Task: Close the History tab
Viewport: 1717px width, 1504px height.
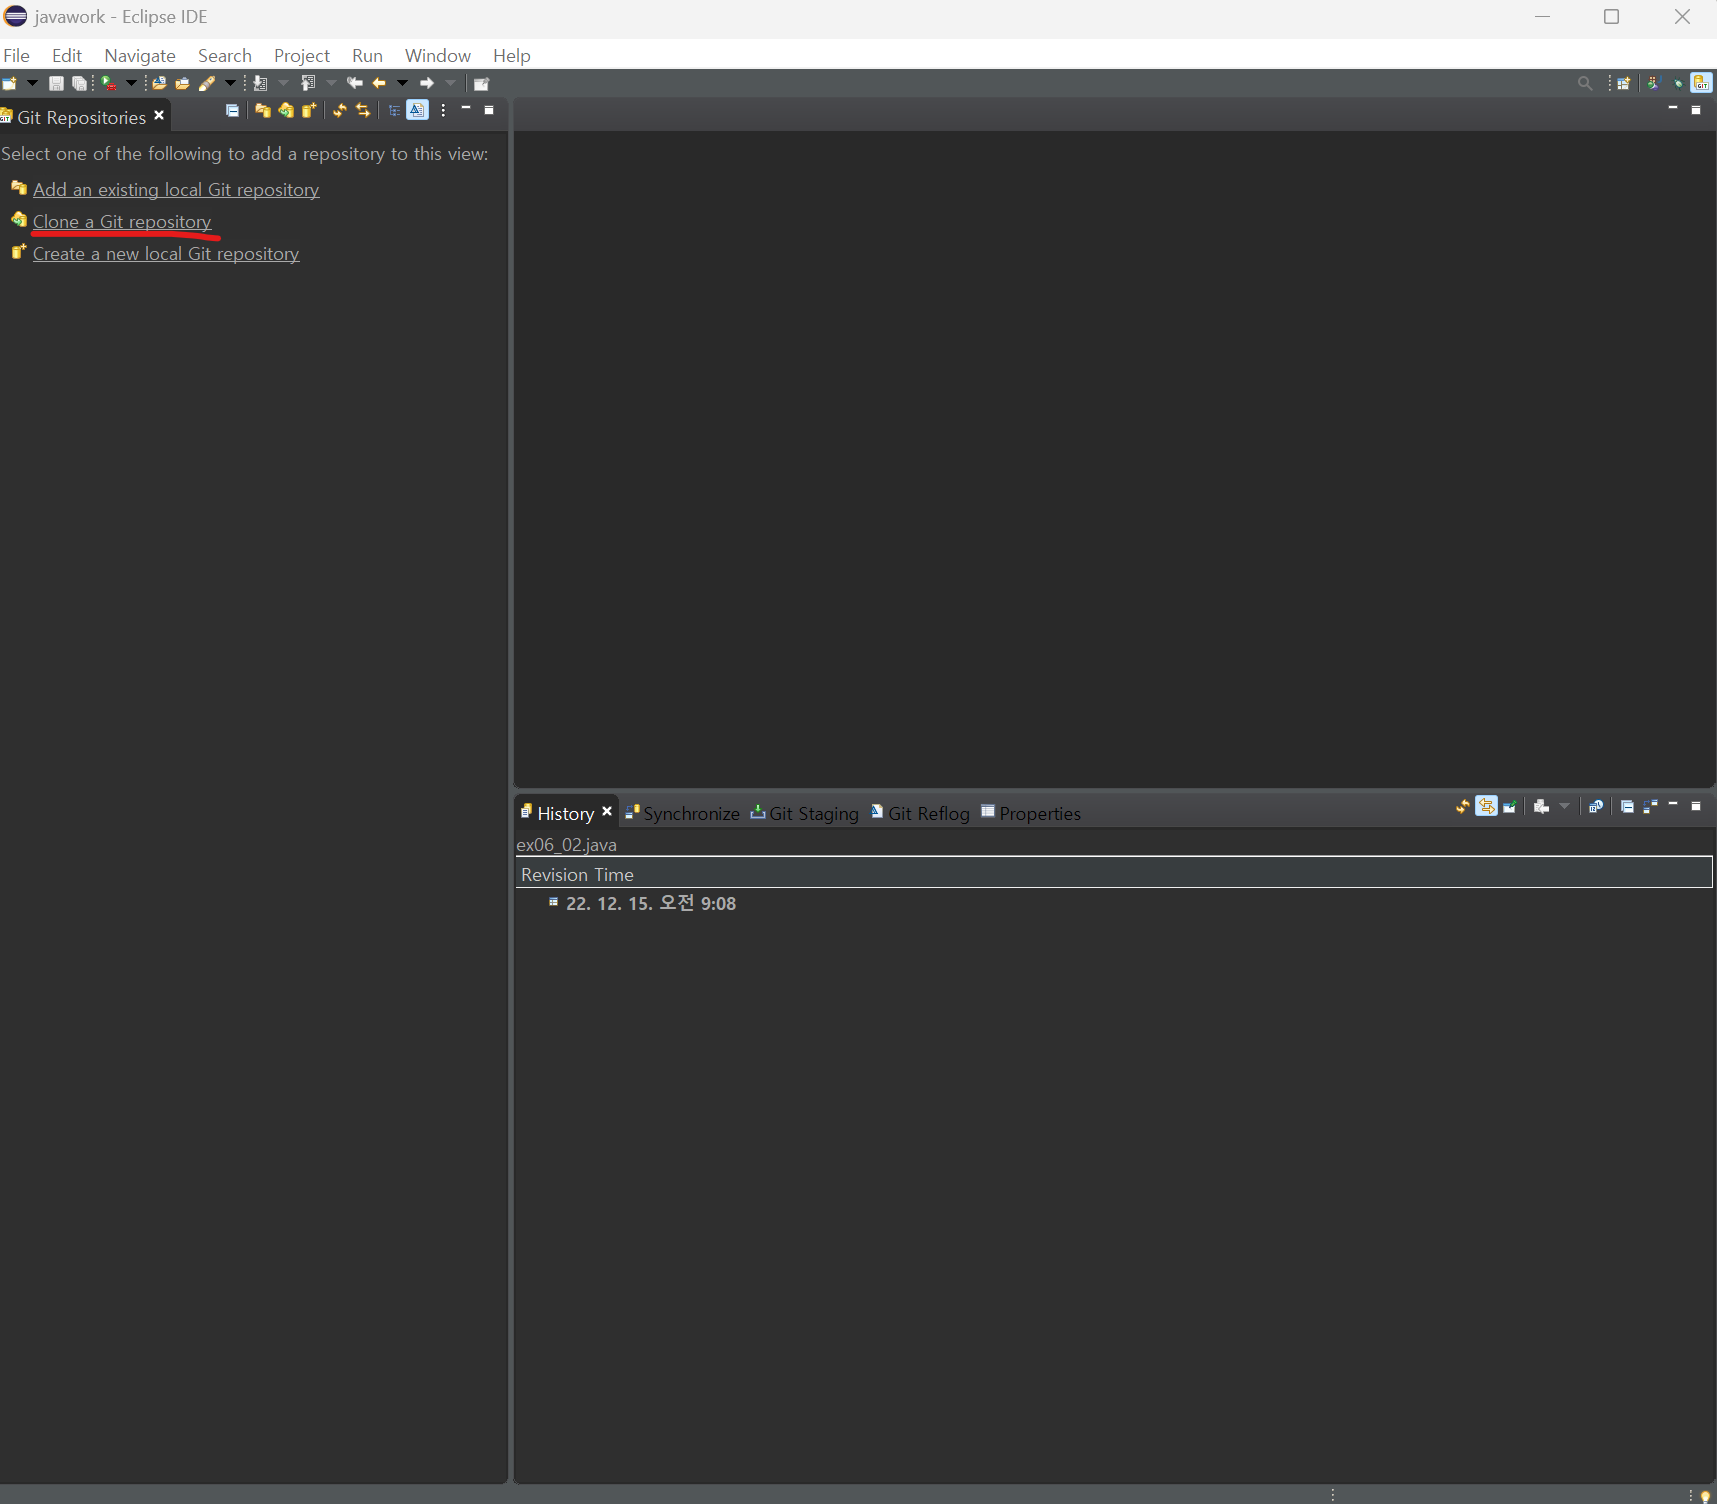Action: (607, 811)
